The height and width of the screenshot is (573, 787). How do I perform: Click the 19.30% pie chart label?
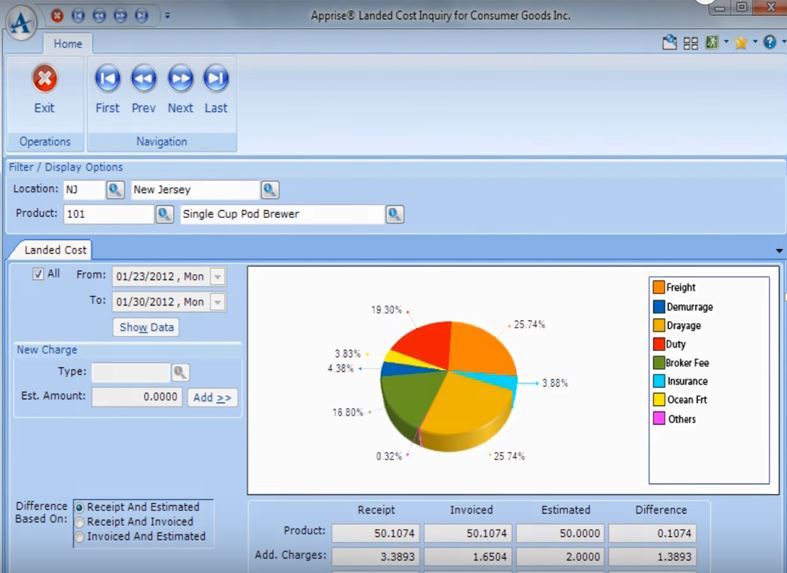tap(386, 310)
